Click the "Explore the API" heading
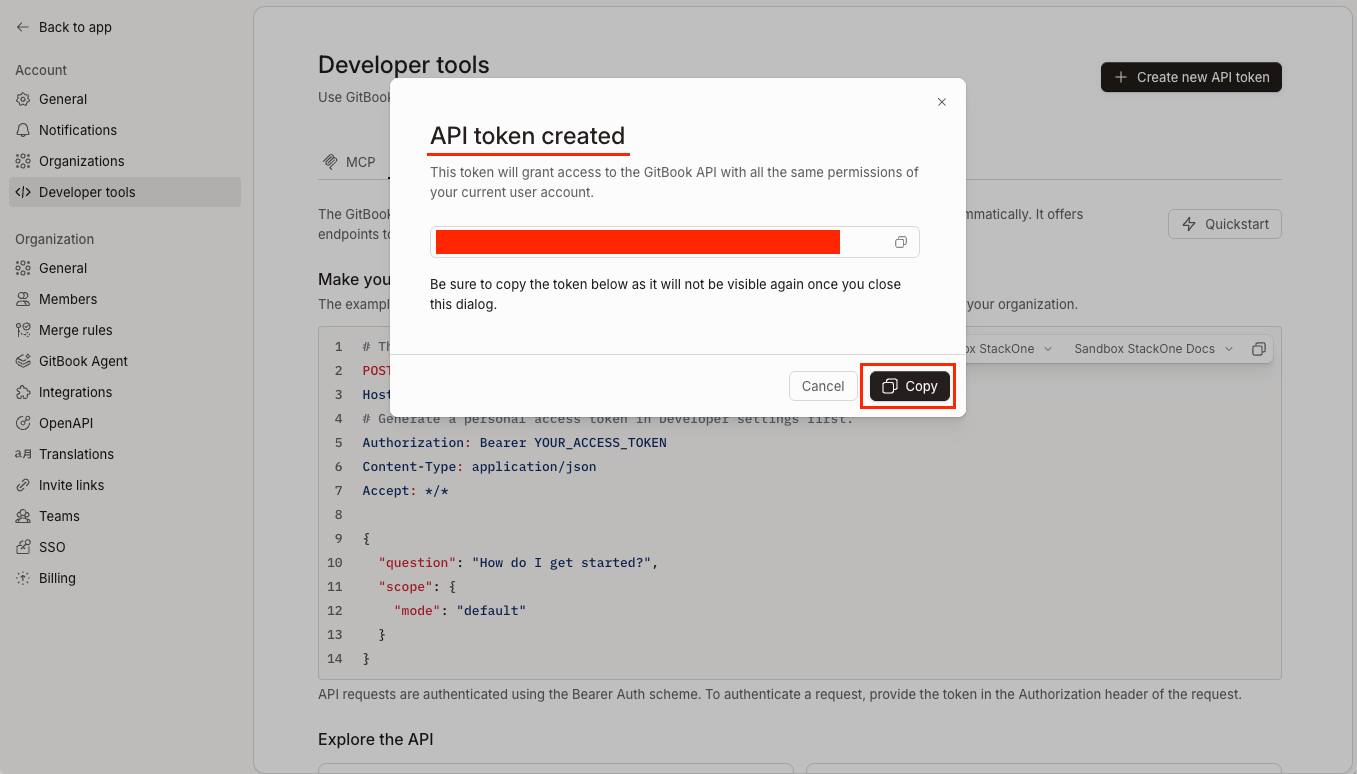The width and height of the screenshot is (1357, 774). [x=375, y=739]
